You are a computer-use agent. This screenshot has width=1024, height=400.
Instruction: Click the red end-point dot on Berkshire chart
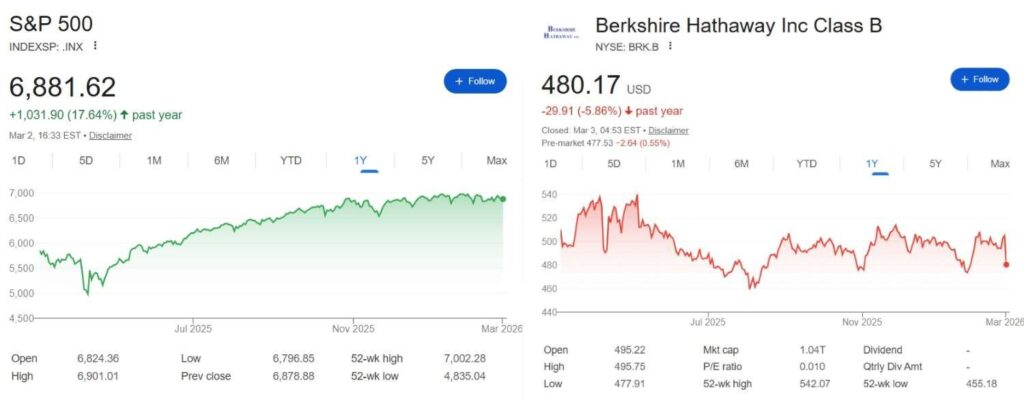click(x=1006, y=265)
